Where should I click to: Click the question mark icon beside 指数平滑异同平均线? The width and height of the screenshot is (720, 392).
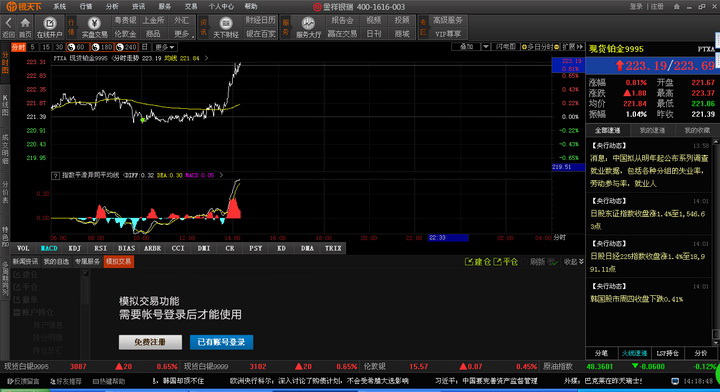click(56, 175)
